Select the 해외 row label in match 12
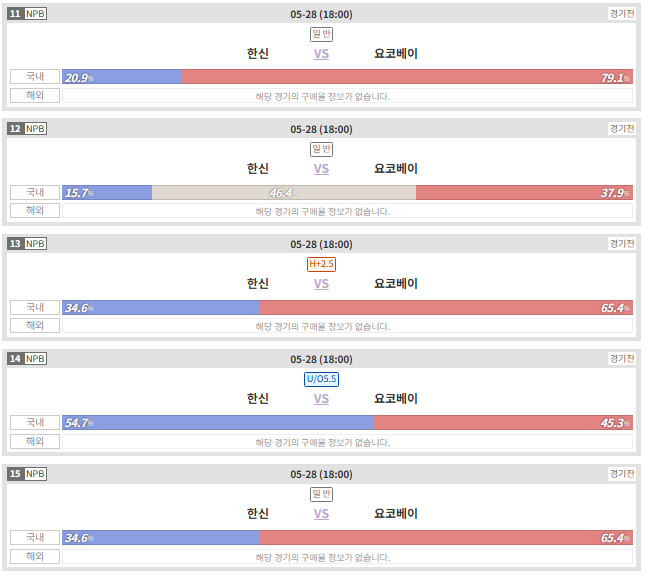This screenshot has height=577, width=645. tap(35, 211)
